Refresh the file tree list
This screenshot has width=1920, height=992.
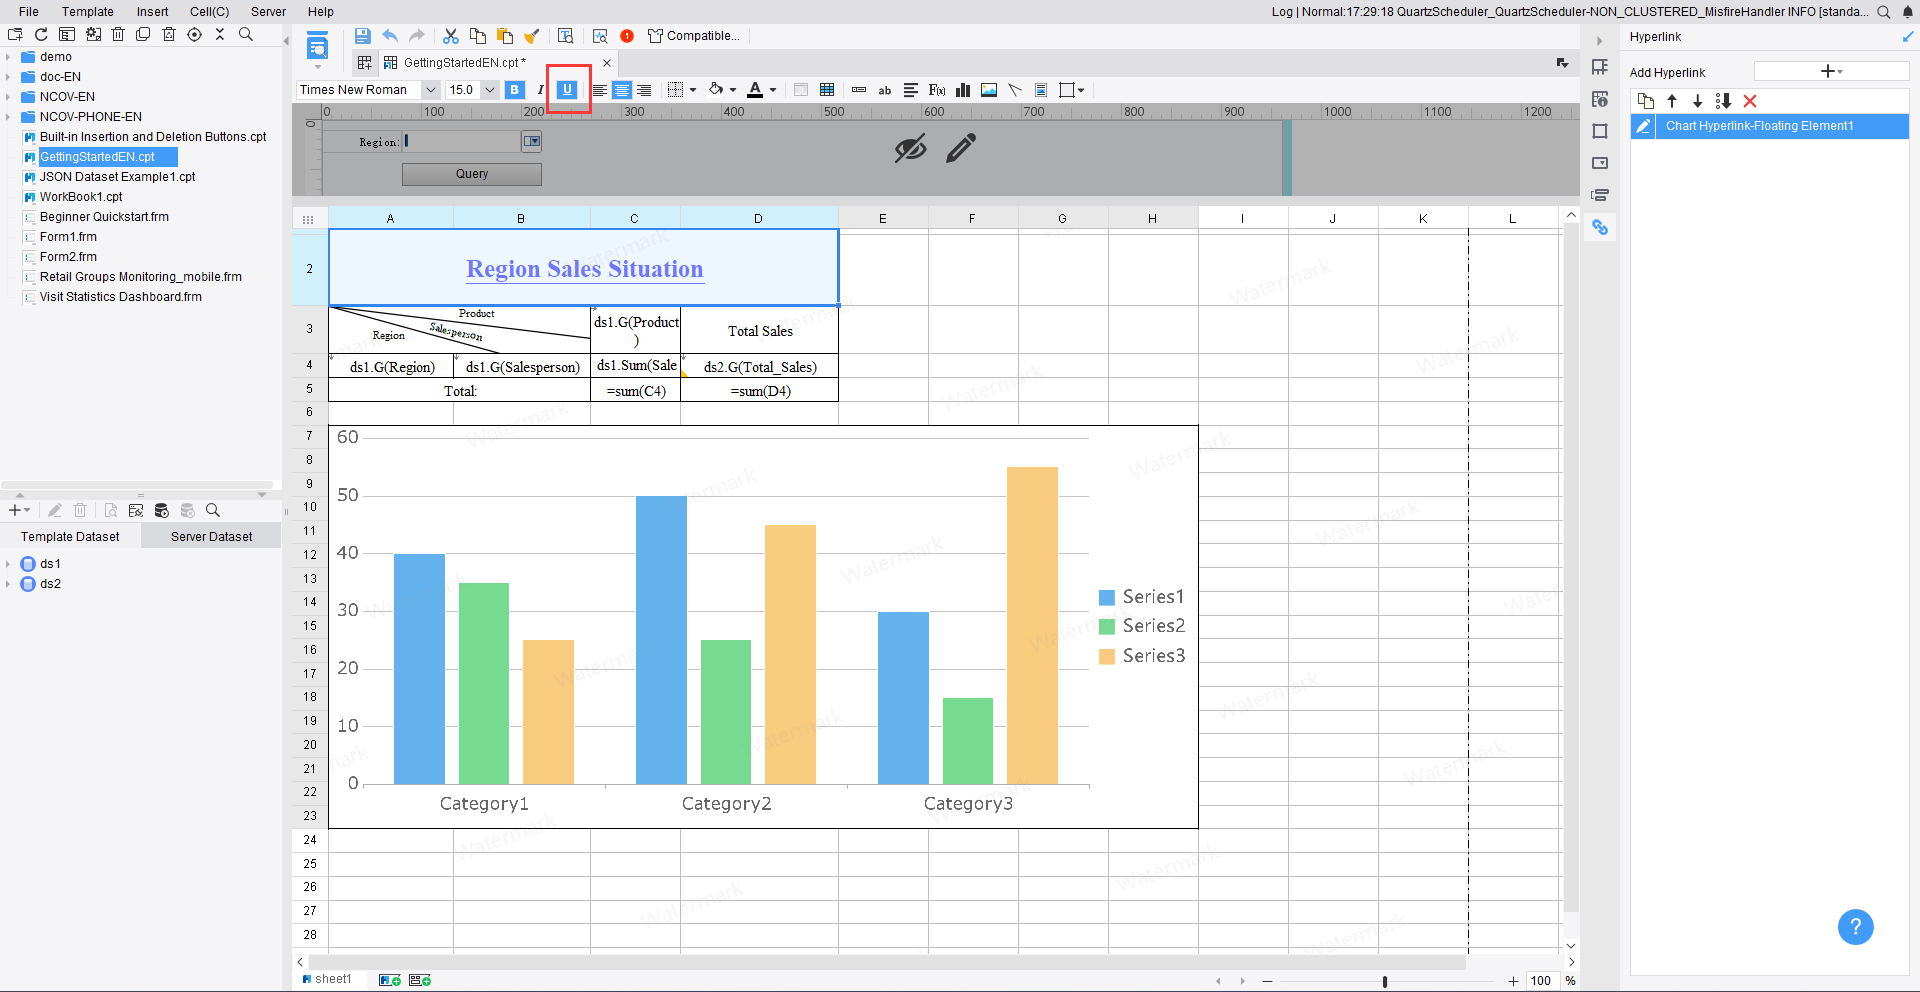(41, 34)
